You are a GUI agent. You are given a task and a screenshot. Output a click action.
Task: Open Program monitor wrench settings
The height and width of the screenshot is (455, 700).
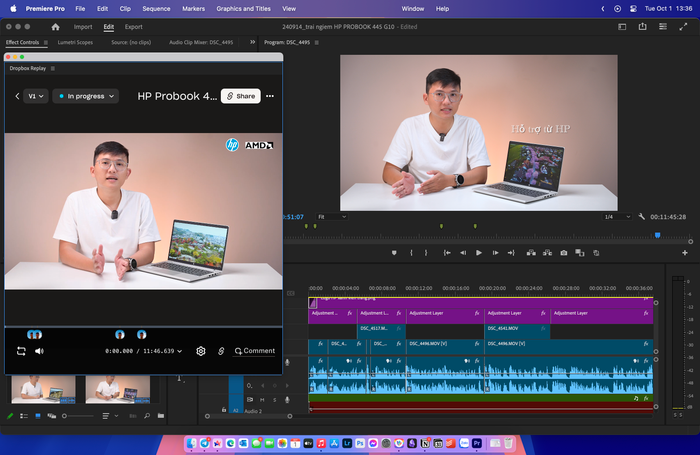coord(642,217)
